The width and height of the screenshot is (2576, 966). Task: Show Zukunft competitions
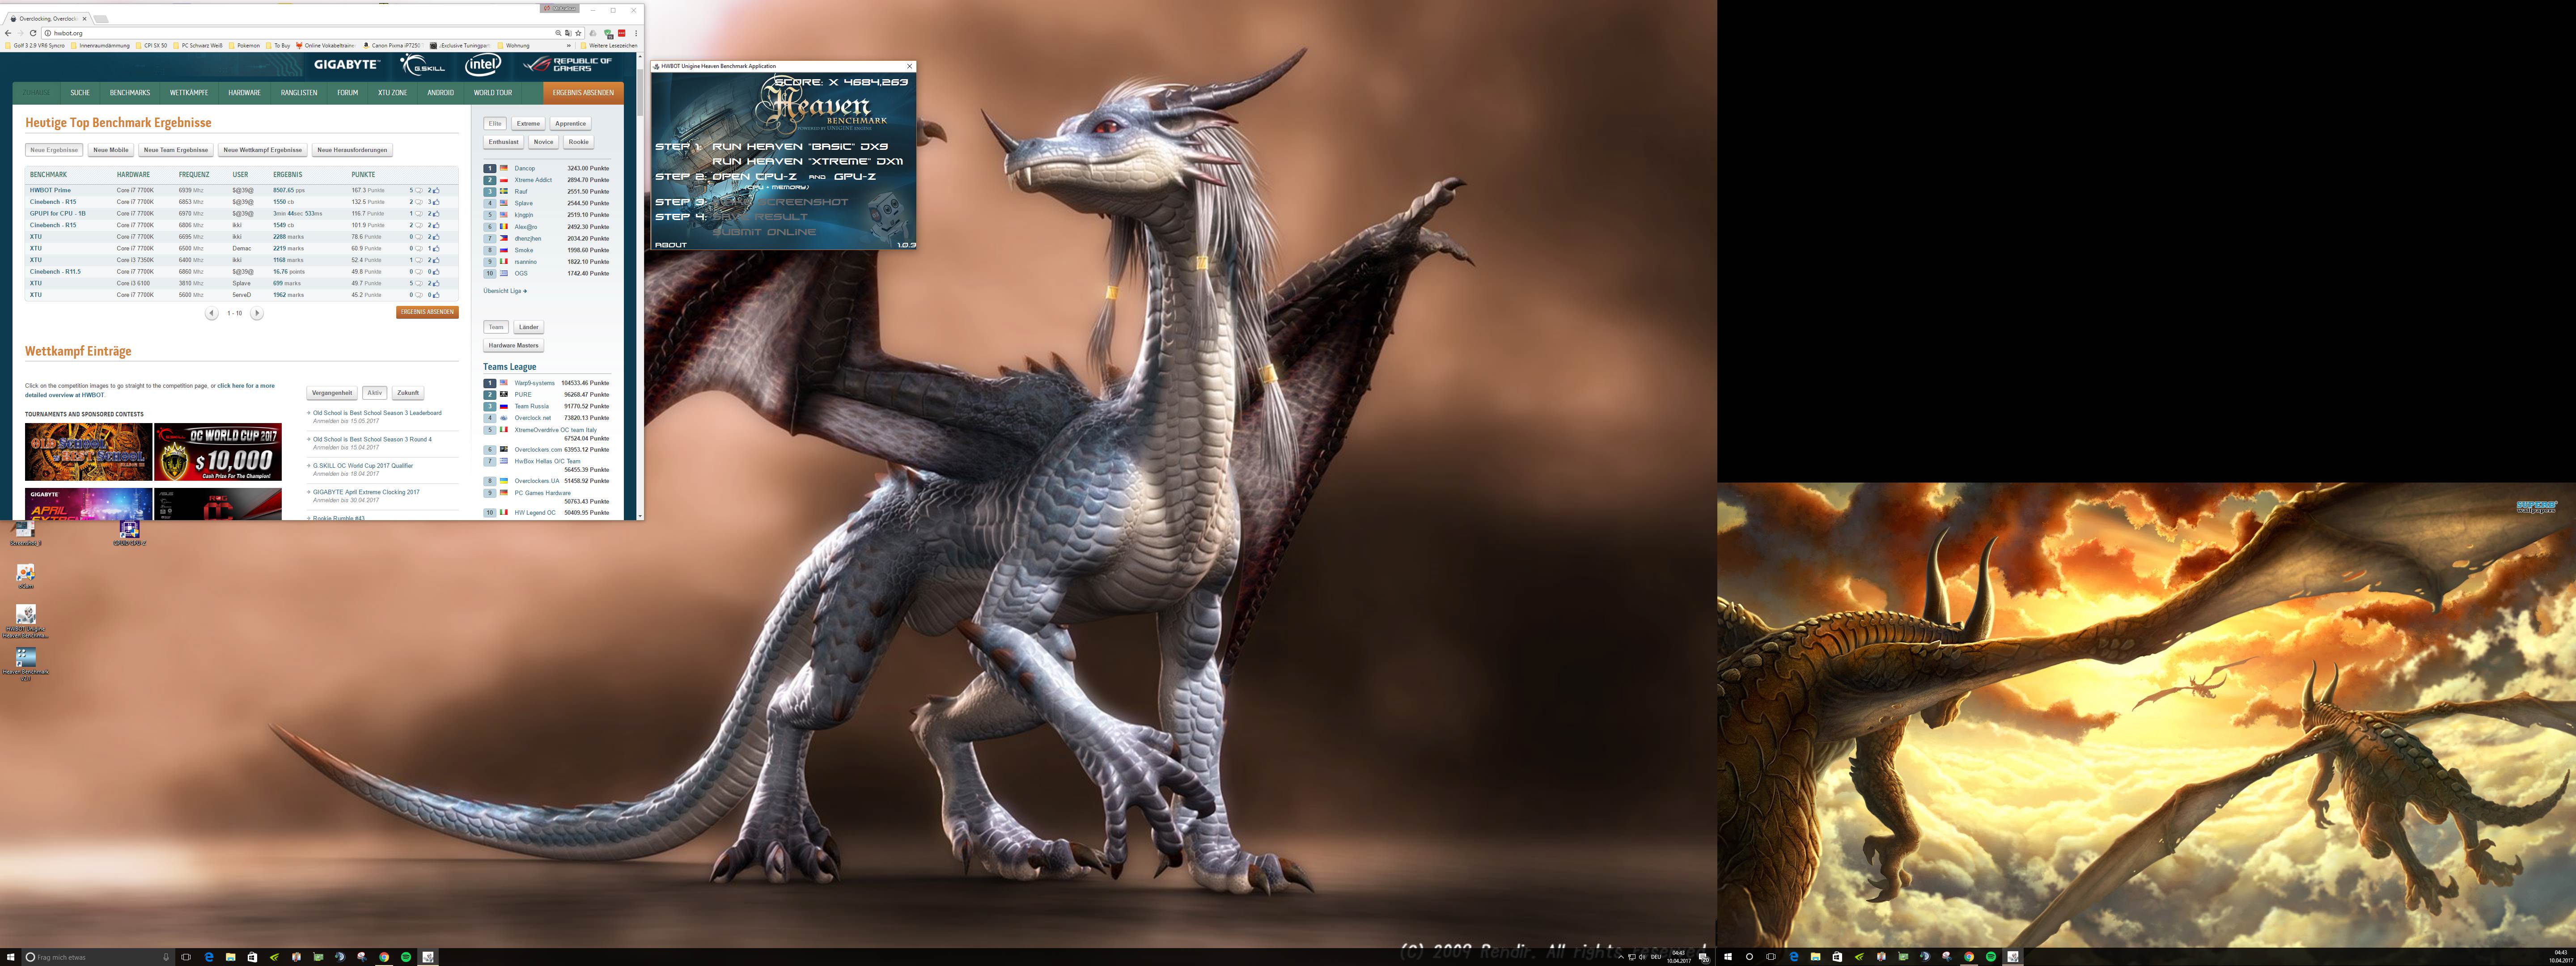[408, 393]
